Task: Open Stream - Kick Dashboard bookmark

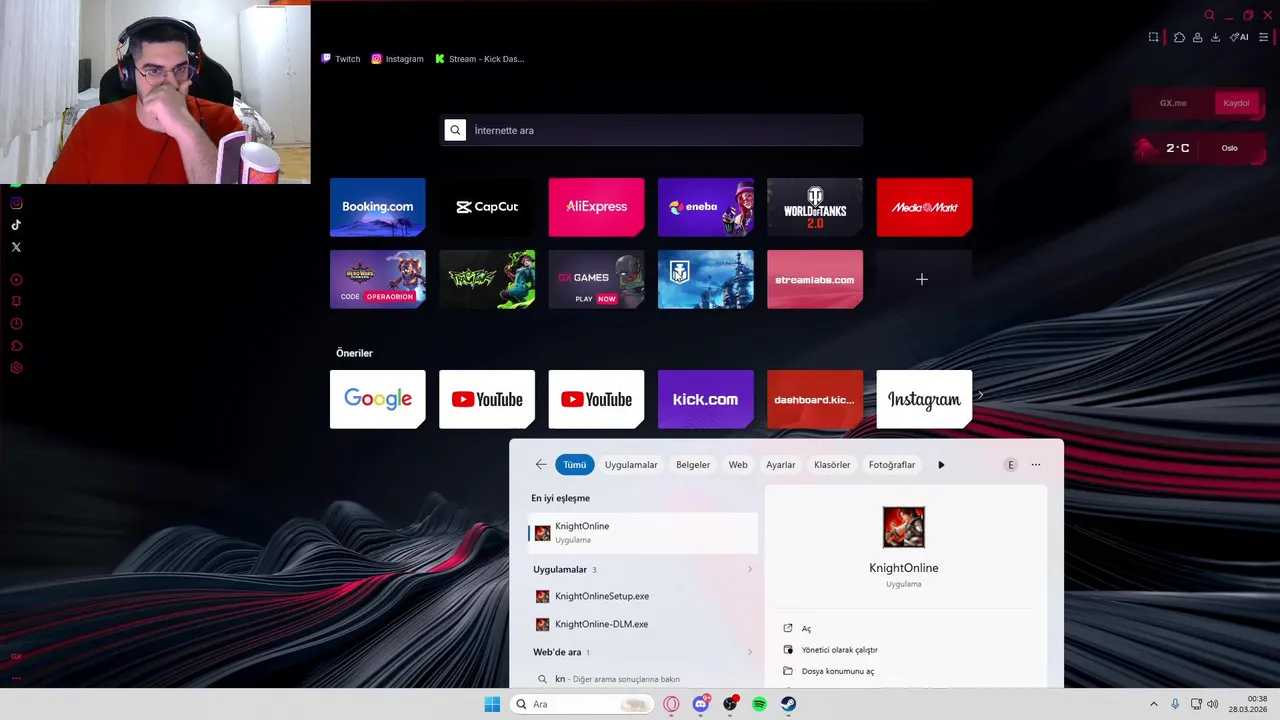Action: (479, 59)
